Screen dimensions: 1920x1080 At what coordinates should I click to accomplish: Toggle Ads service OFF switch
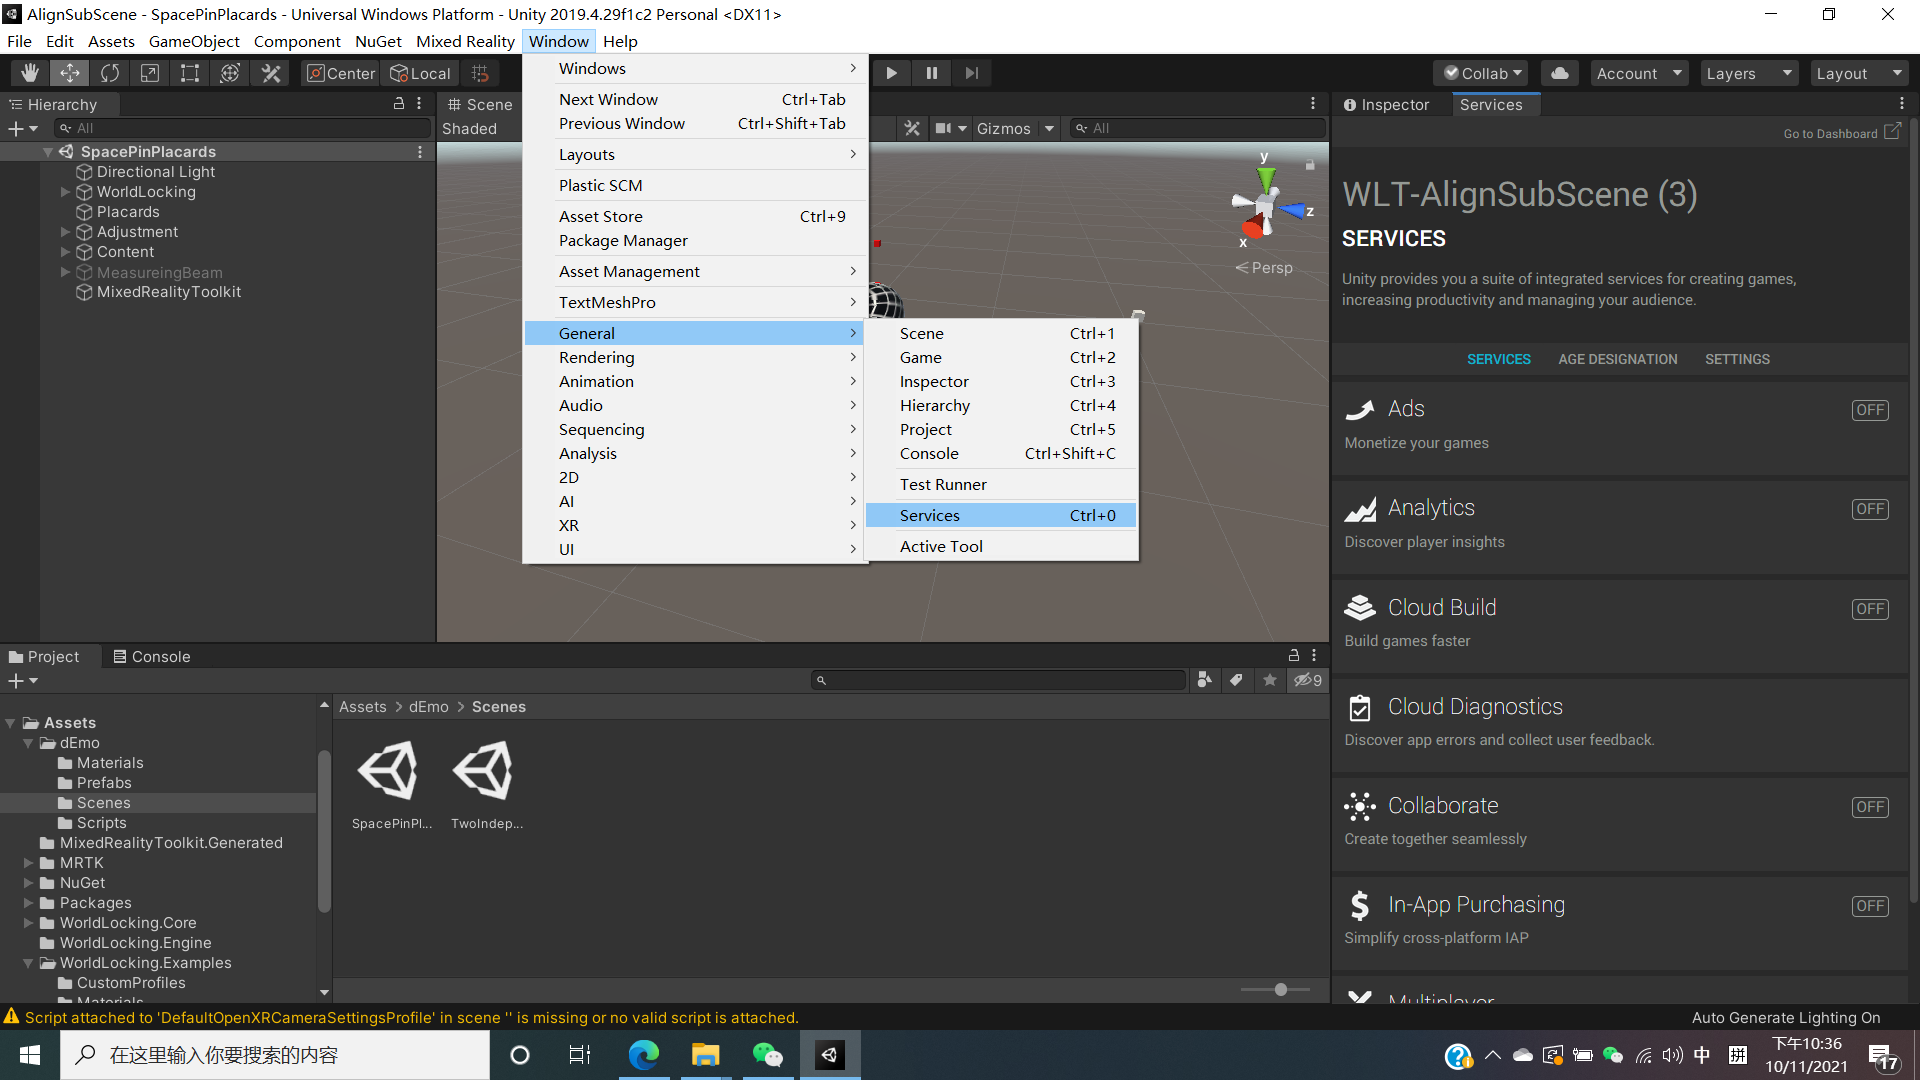coord(1870,410)
